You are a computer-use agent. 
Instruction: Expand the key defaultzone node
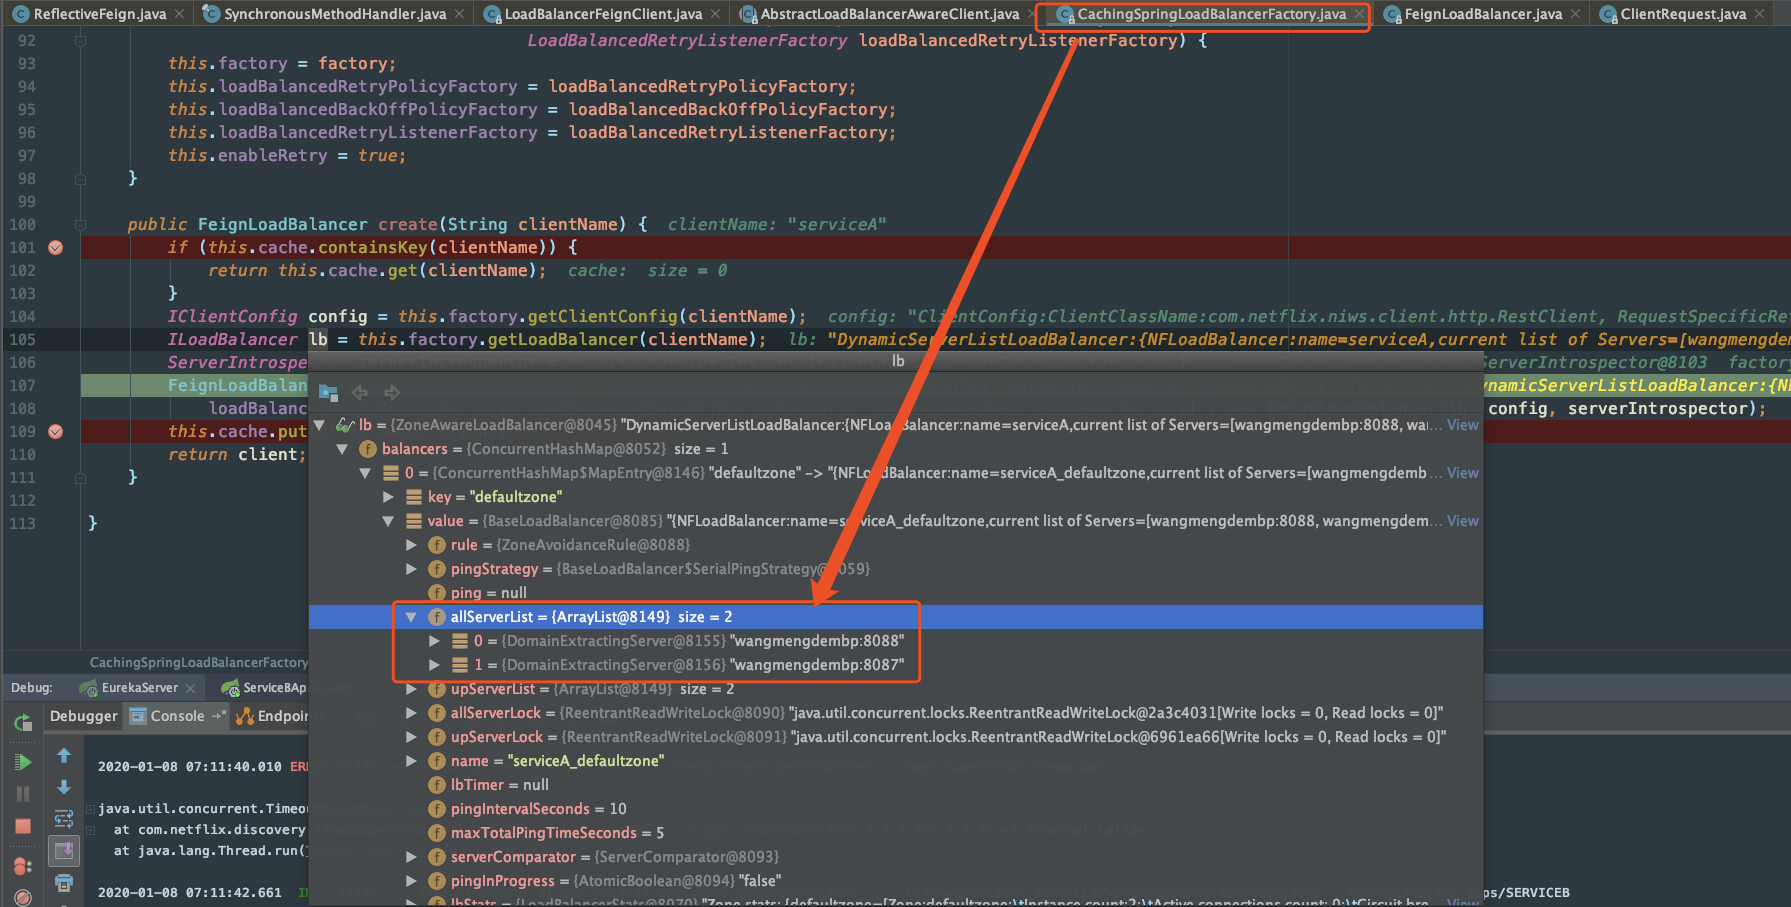point(388,497)
